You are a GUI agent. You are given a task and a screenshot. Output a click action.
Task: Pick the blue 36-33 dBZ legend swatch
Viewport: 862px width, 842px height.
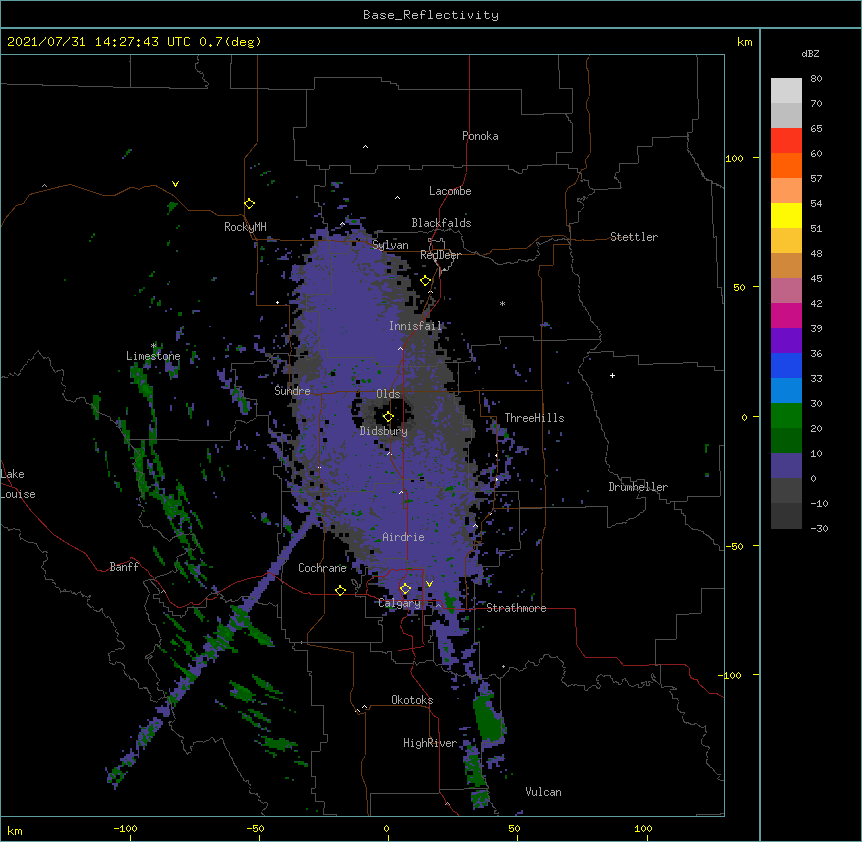786,365
